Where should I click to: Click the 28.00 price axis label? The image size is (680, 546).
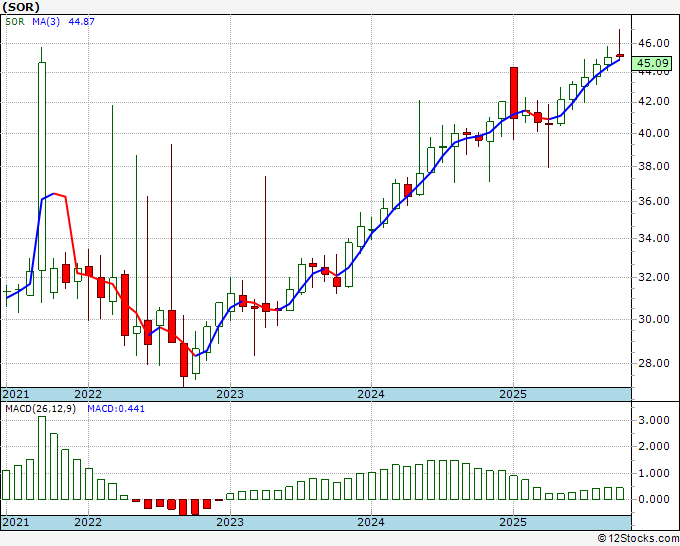(654, 363)
